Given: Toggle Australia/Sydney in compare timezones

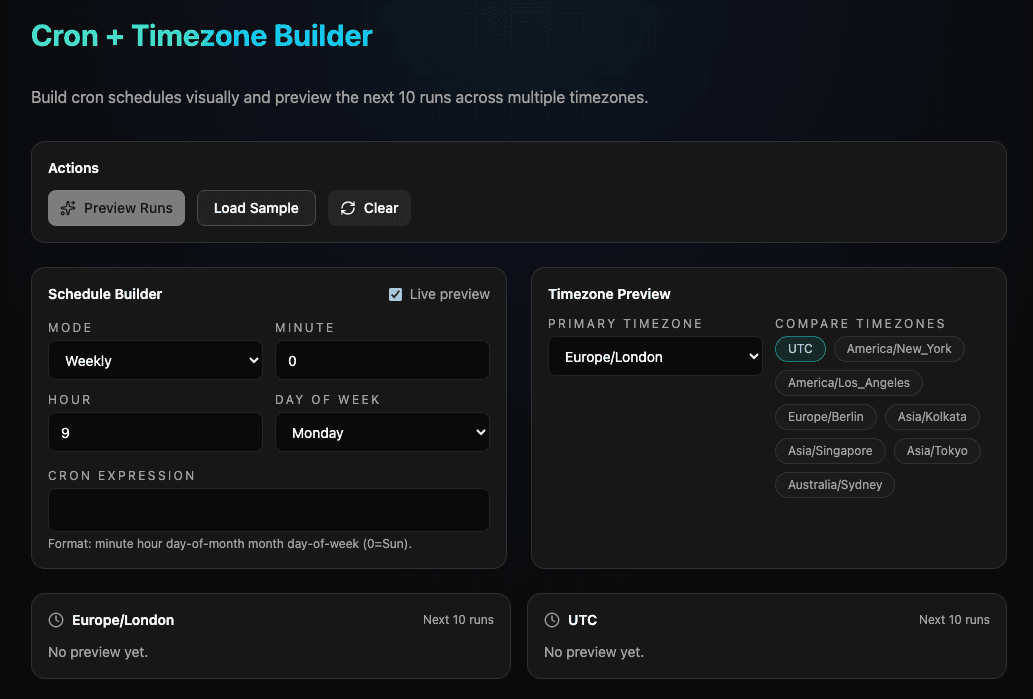Looking at the screenshot, I should pos(834,484).
